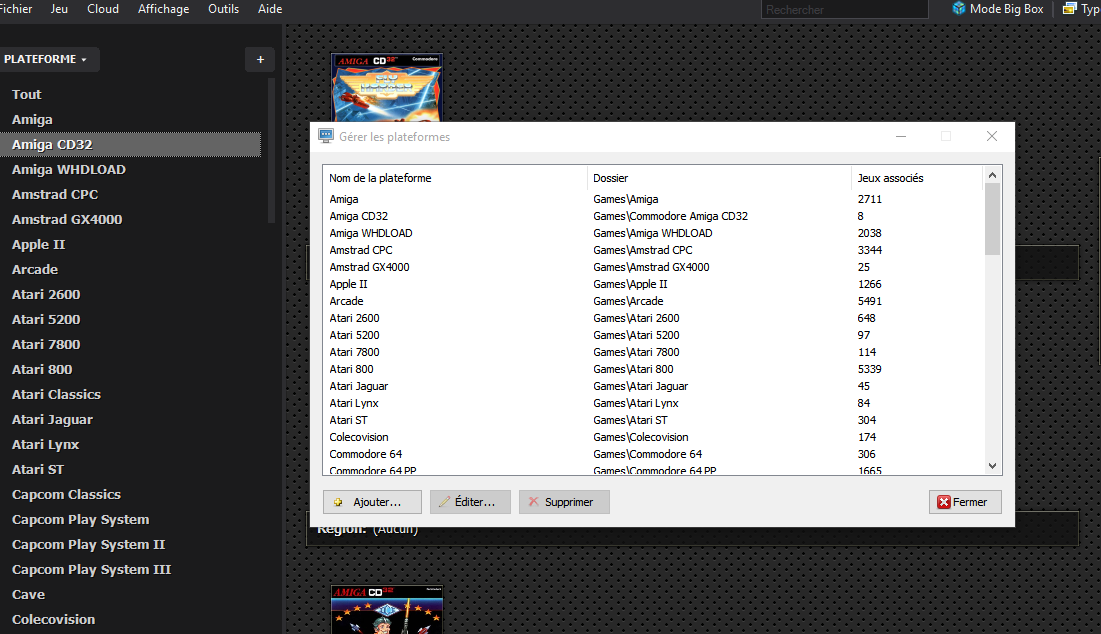Select the Atari Jaguar row in dialog
The width and height of the screenshot is (1101, 634).
pyautogui.click(x=653, y=386)
